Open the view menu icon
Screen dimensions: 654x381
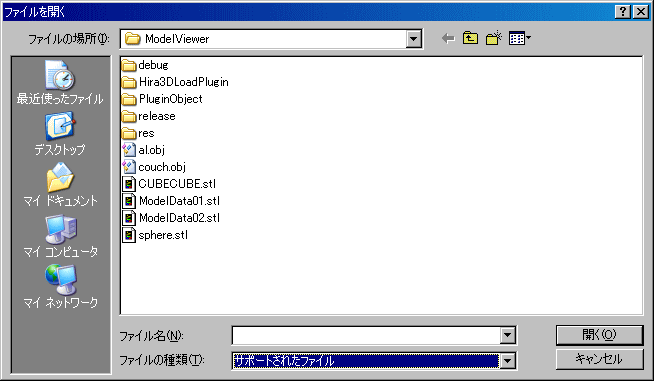click(520, 38)
